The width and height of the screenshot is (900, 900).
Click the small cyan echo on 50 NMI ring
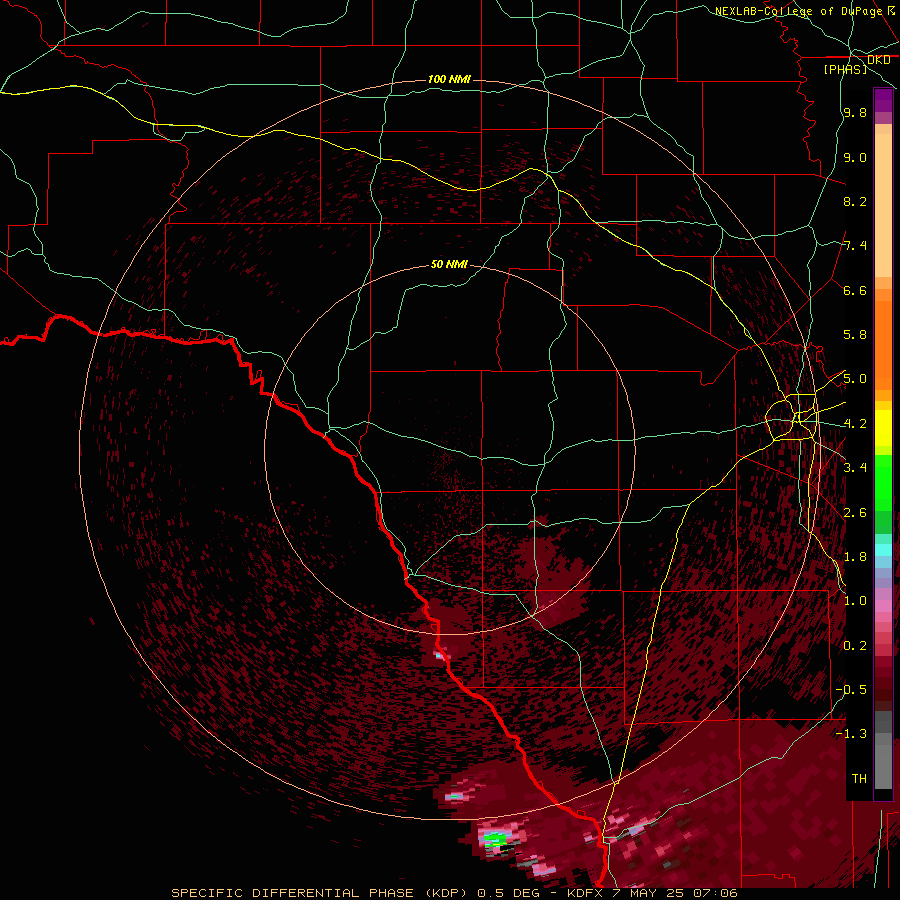coord(440,655)
